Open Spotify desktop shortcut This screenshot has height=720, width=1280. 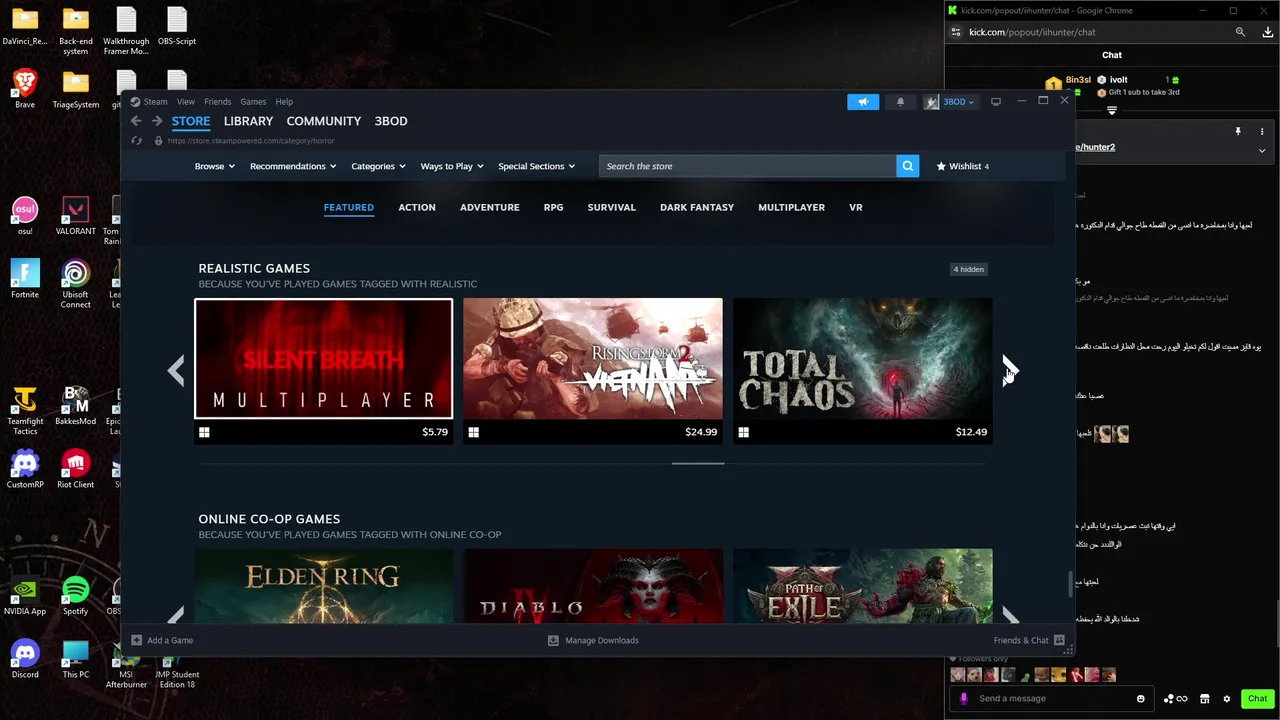pyautogui.click(x=76, y=596)
